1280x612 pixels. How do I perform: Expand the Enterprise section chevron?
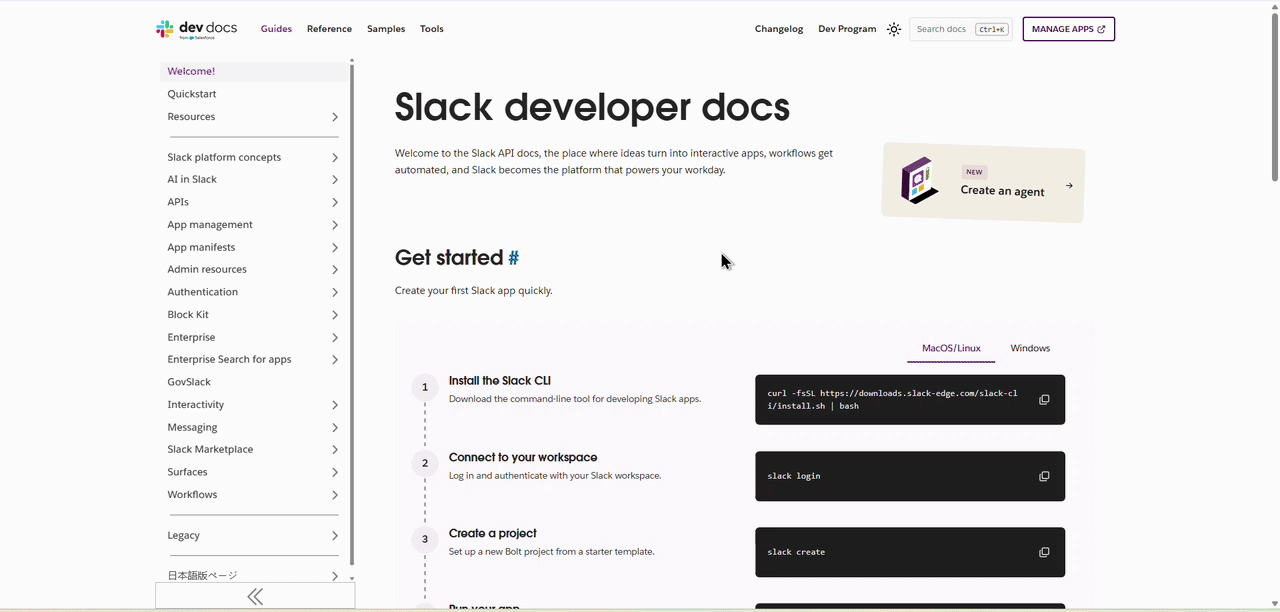coord(335,337)
